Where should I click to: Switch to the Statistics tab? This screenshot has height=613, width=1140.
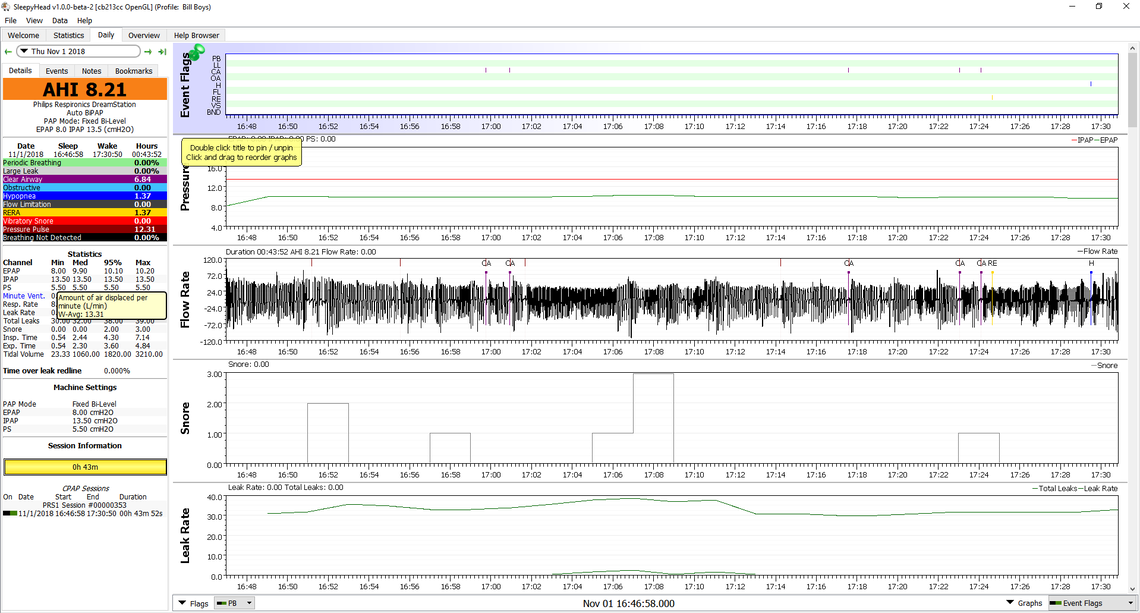click(68, 35)
